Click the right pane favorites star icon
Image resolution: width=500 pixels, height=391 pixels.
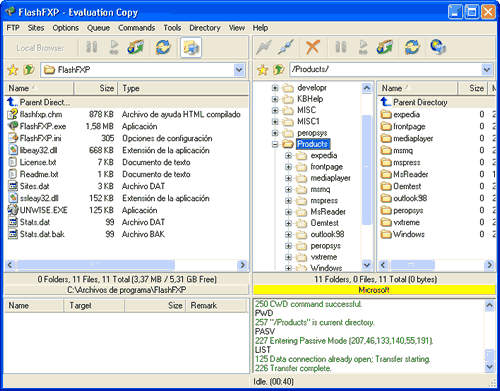[x=262, y=70]
